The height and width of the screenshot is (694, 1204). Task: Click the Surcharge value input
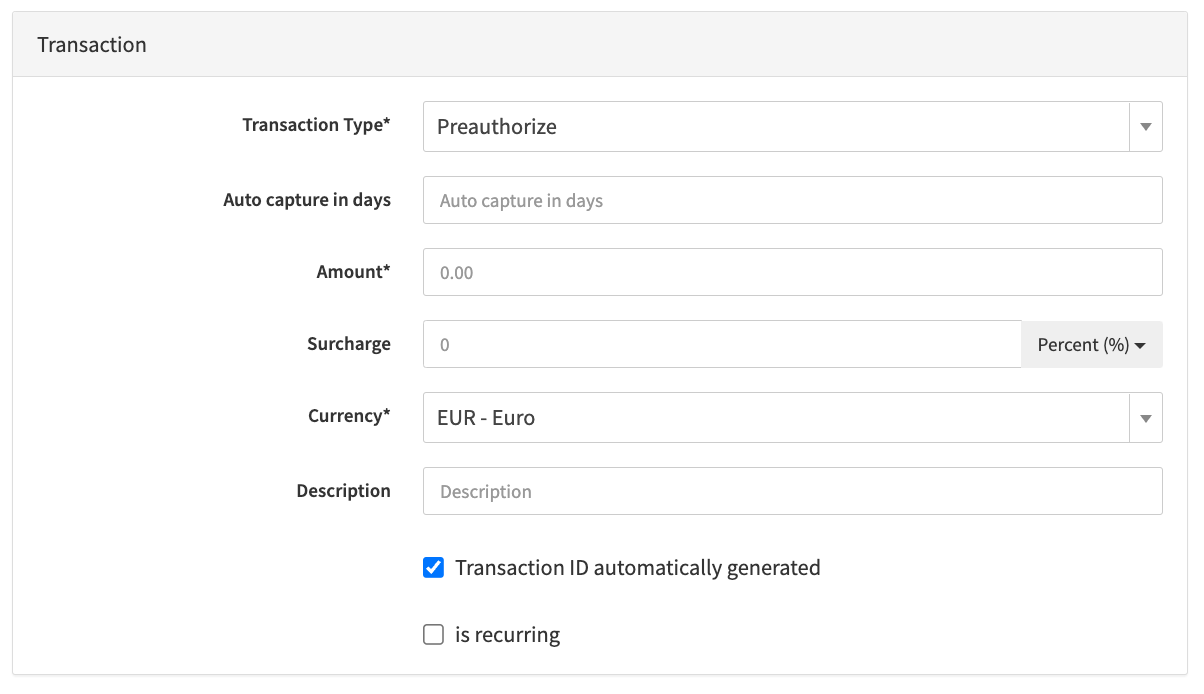click(x=721, y=345)
